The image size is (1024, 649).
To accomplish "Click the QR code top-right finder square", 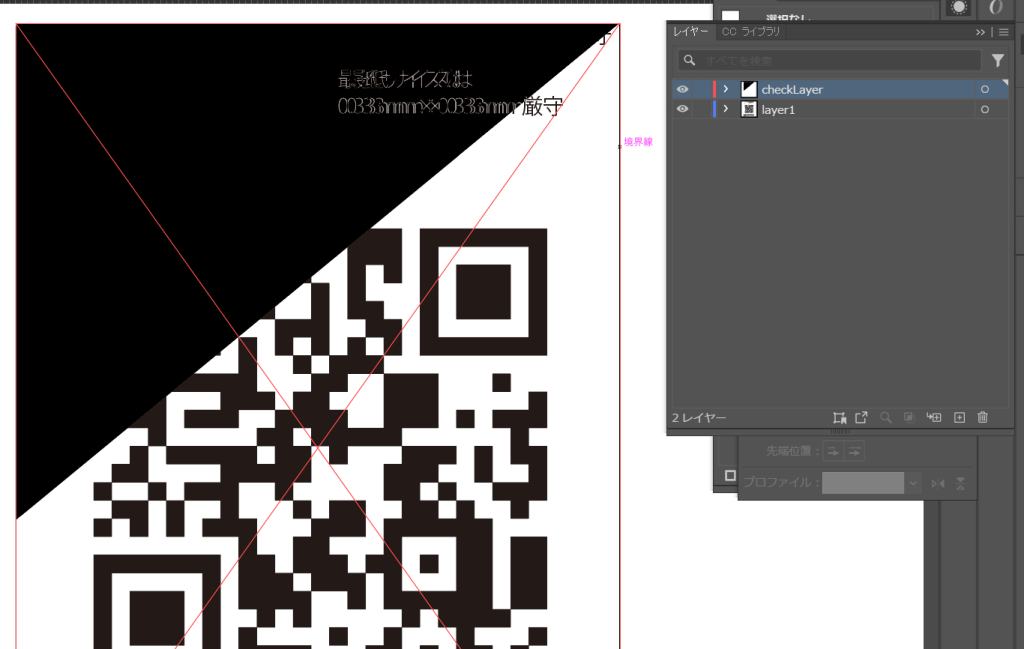I will 483,292.
